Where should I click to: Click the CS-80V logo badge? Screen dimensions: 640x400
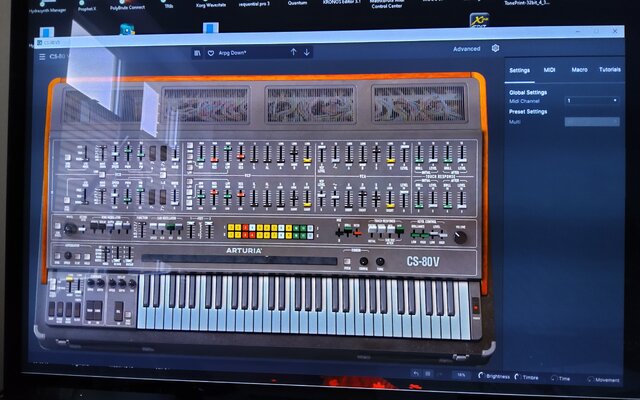[423, 261]
